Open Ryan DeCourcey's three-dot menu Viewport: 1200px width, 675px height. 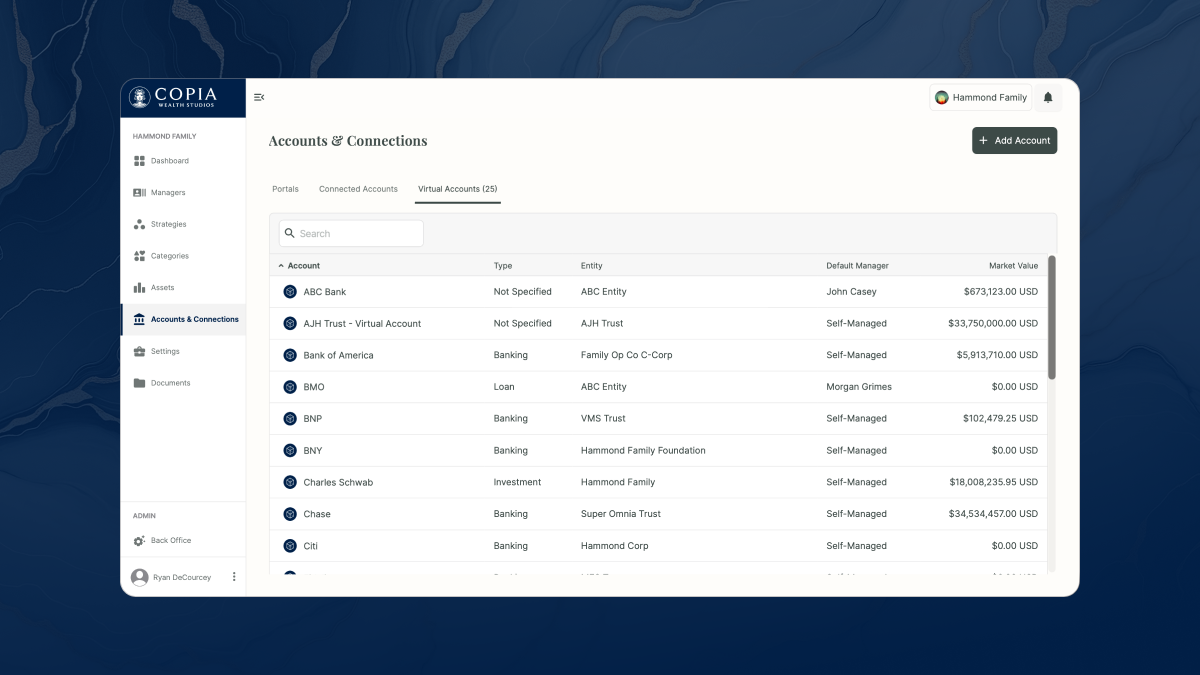tap(234, 577)
